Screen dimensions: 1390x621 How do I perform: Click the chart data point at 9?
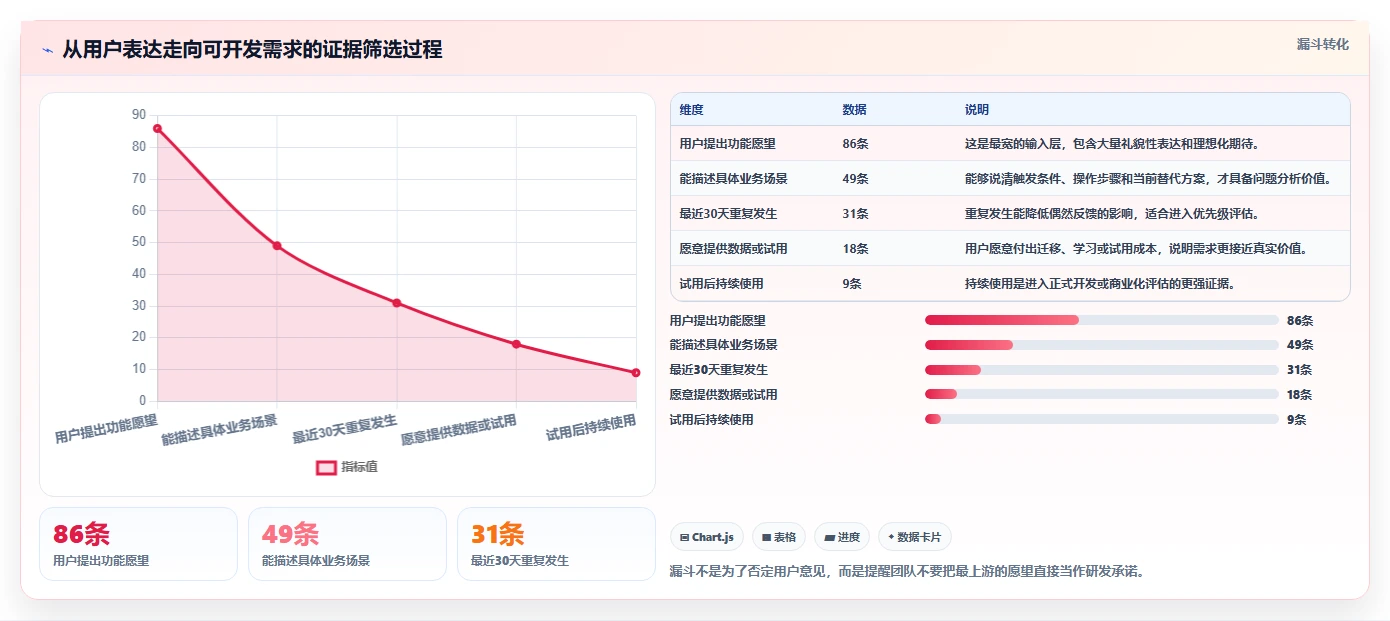click(636, 372)
